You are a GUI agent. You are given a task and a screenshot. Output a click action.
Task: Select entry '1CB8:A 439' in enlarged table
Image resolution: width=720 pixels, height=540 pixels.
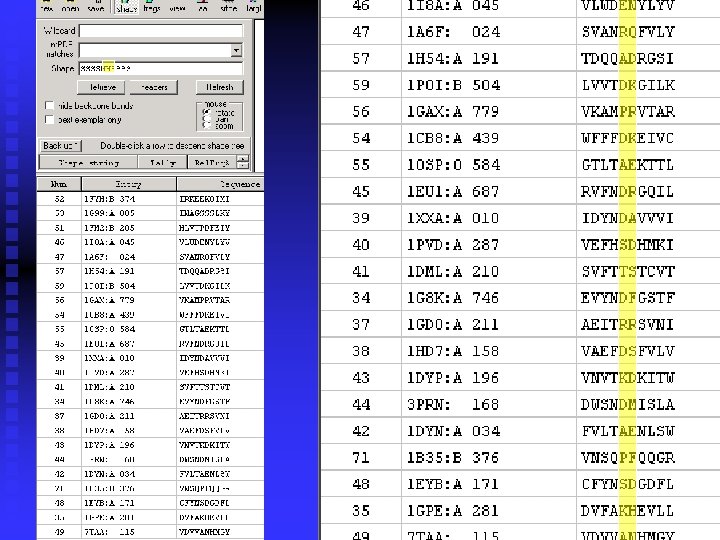453,138
